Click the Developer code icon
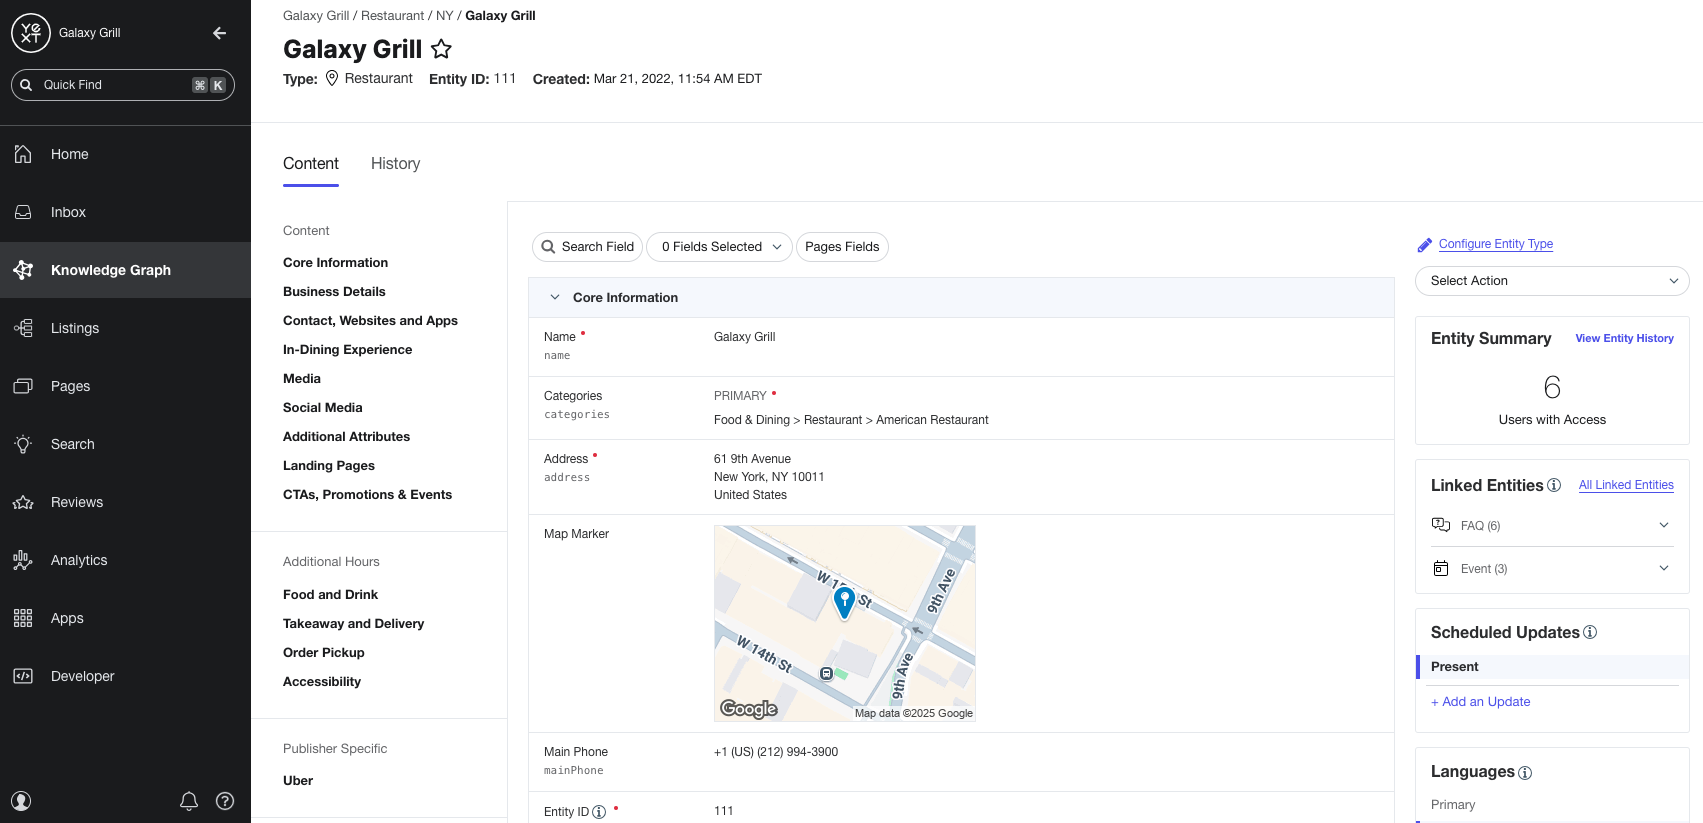Viewport: 1703px width, 823px height. coord(23,676)
